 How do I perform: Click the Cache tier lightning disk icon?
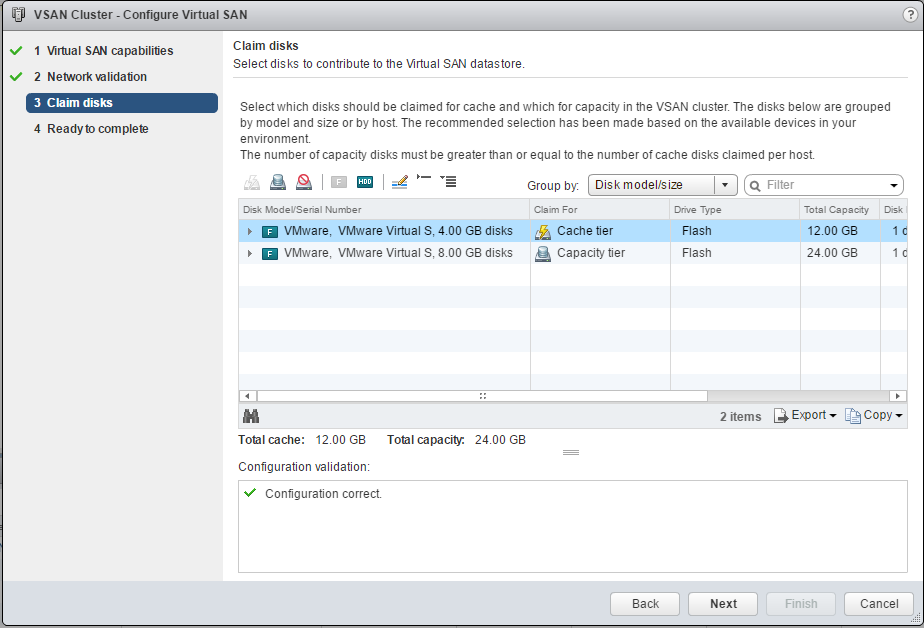543,232
